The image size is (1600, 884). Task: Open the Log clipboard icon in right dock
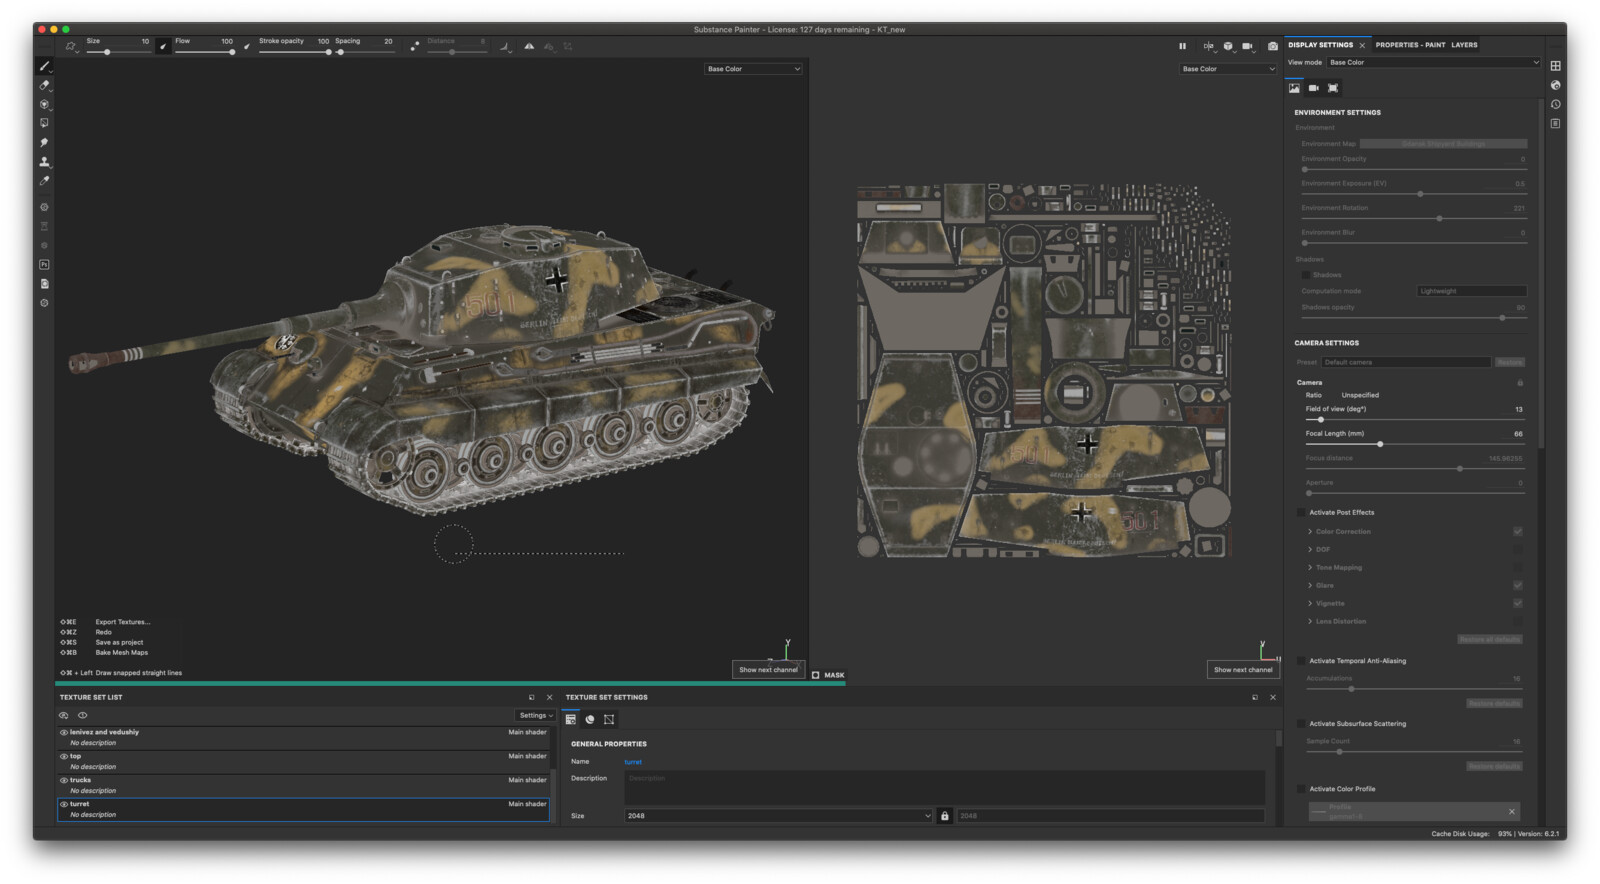1555,124
